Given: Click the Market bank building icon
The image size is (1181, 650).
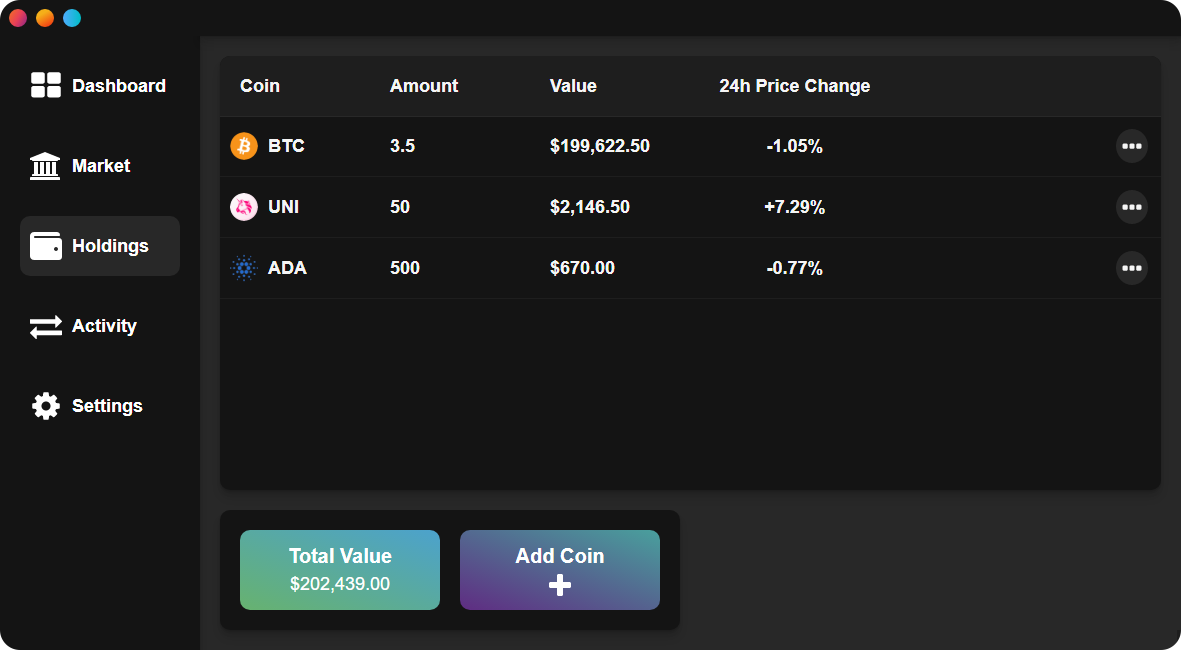Looking at the screenshot, I should click(45, 166).
